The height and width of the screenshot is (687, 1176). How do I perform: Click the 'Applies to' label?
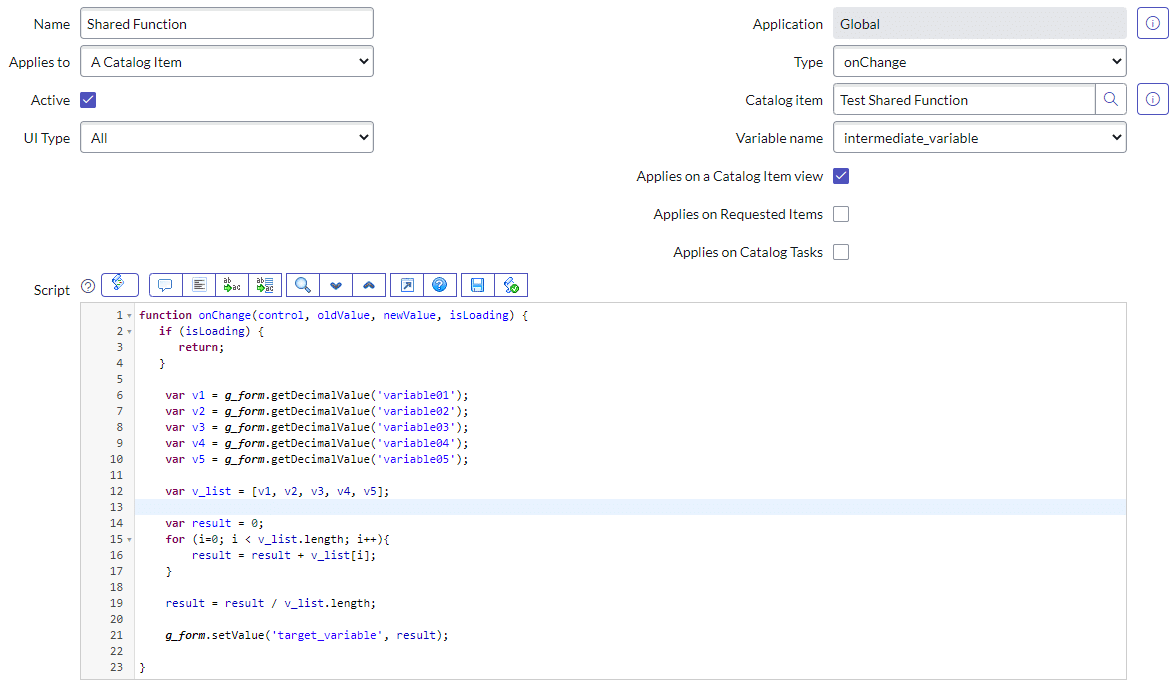pos(39,62)
